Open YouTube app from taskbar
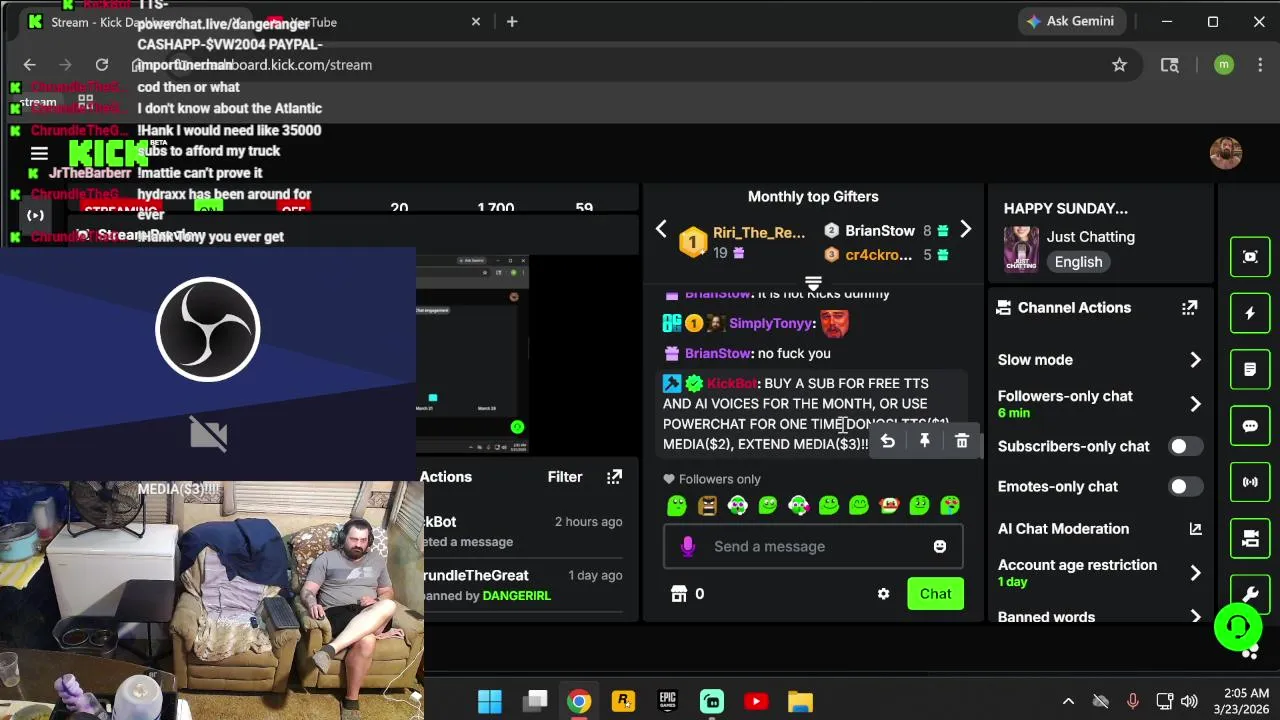Screen dimensions: 1280x720 point(756,701)
